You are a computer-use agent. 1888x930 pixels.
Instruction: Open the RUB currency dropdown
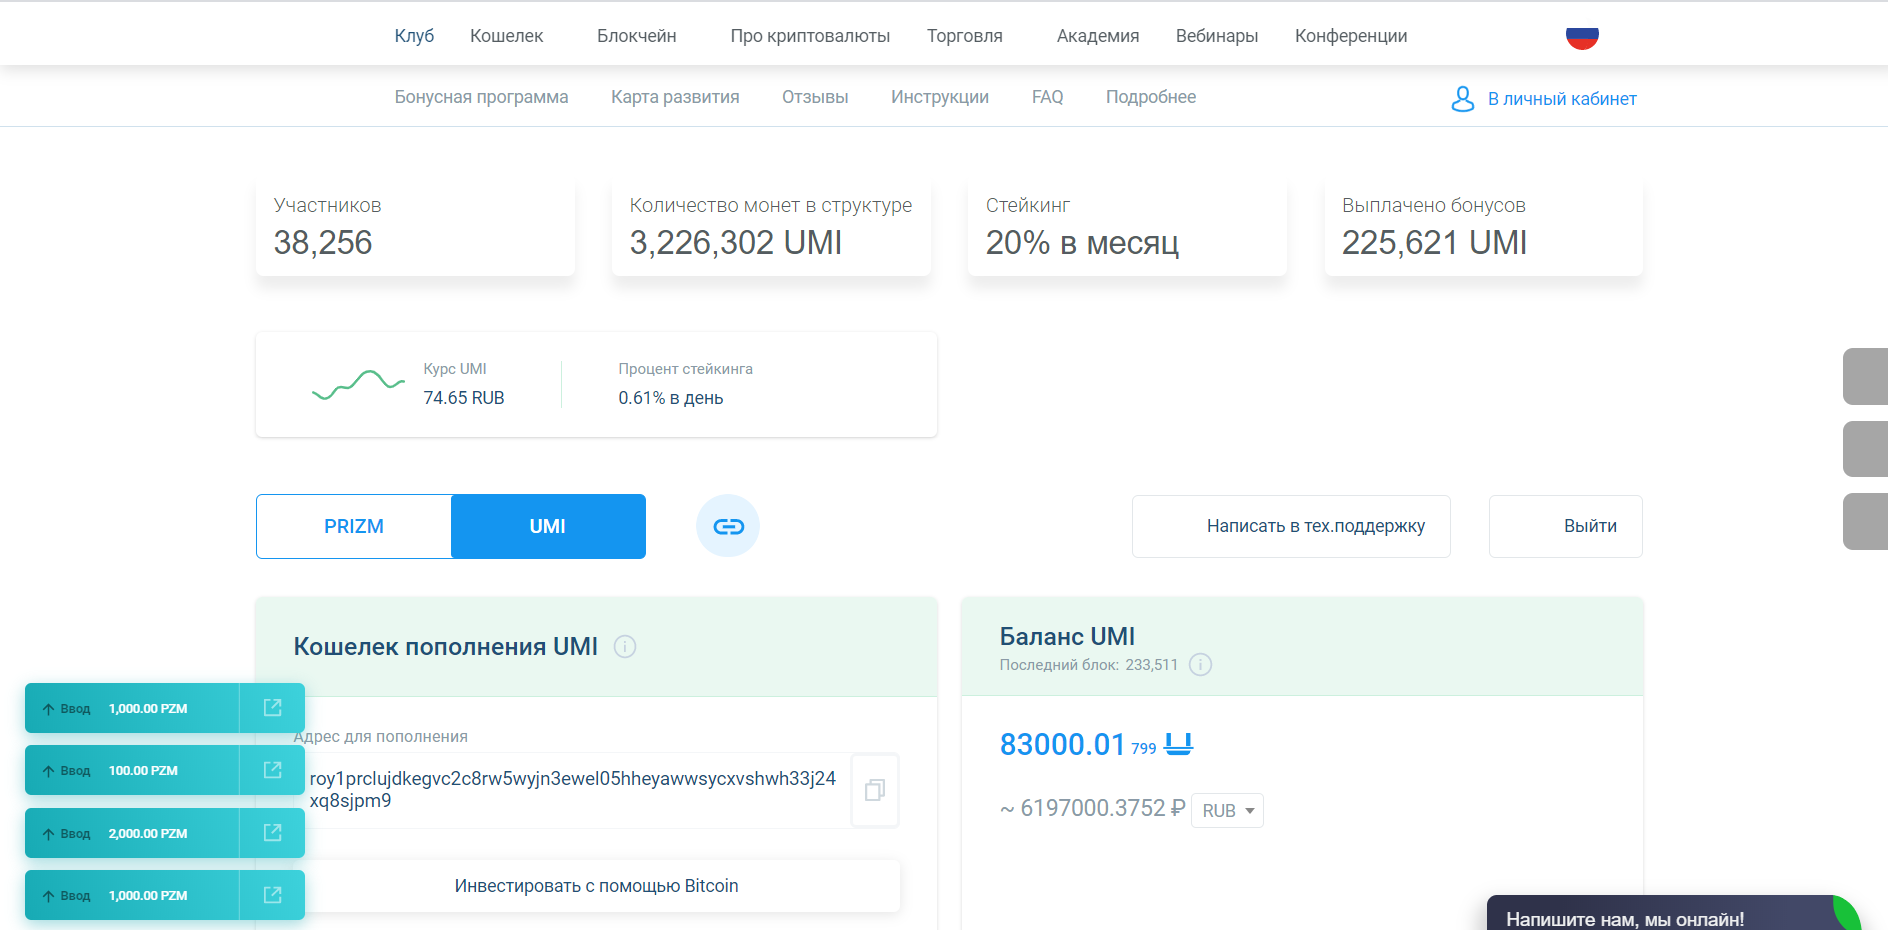pos(1227,810)
